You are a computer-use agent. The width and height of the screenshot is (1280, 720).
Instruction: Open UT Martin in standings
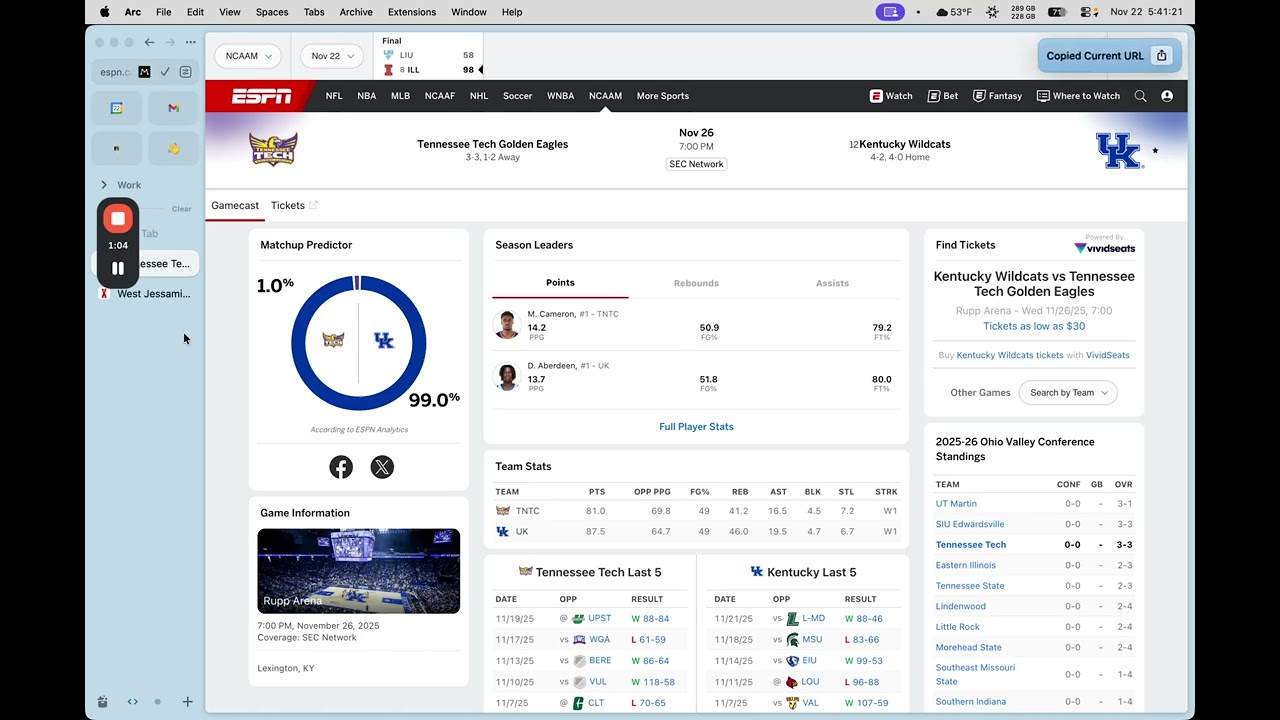956,504
